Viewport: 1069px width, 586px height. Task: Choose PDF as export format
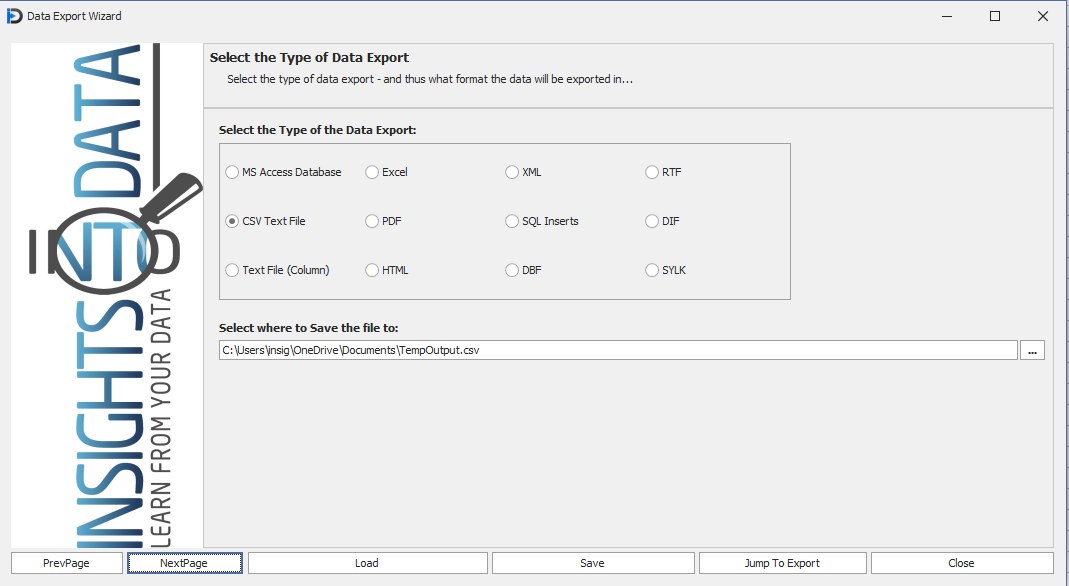pyautogui.click(x=373, y=221)
